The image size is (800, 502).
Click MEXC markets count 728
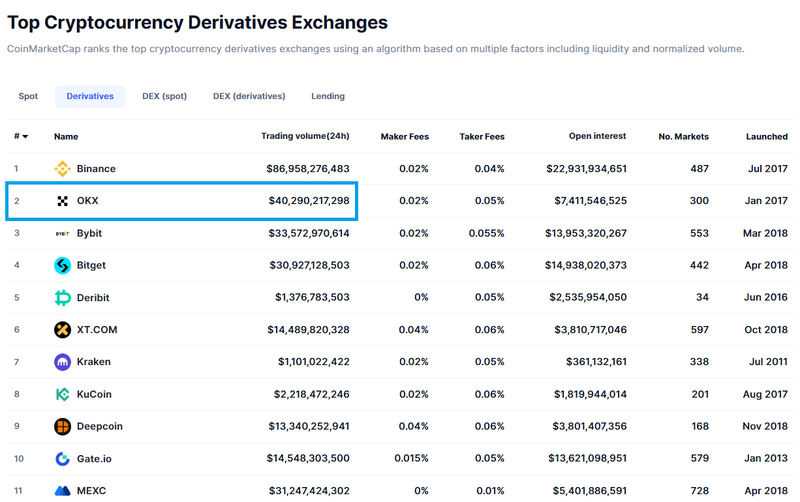[x=699, y=491]
